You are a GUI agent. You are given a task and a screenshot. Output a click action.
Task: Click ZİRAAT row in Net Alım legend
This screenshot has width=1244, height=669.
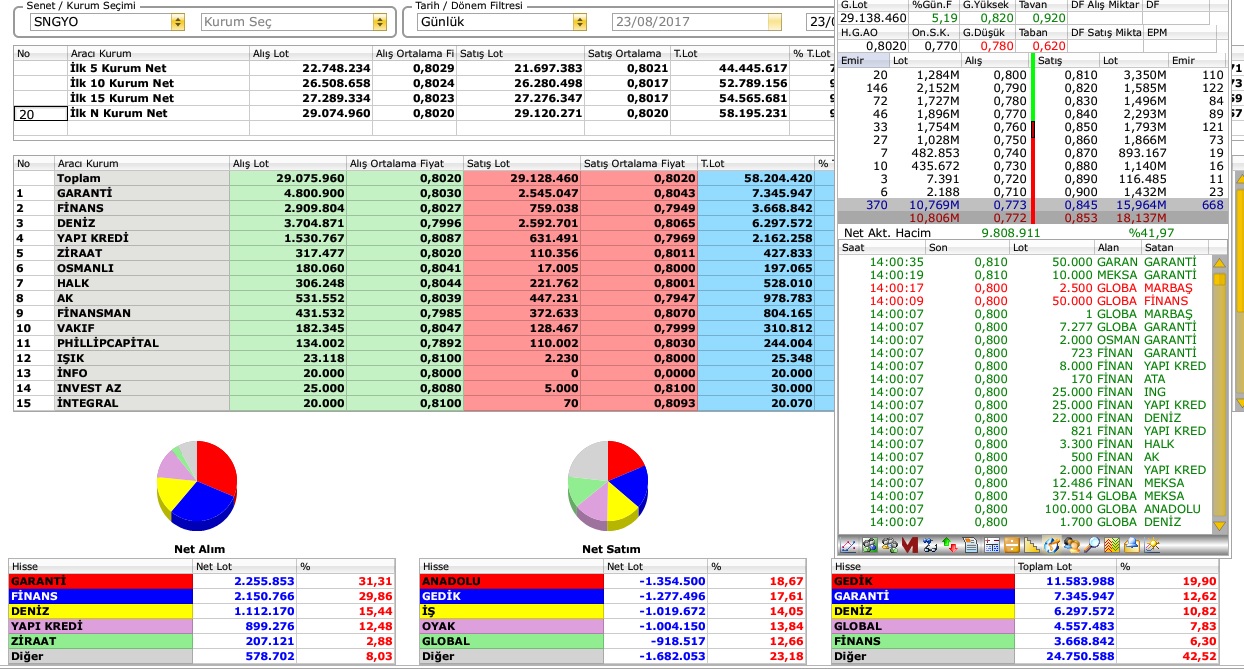click(x=201, y=641)
